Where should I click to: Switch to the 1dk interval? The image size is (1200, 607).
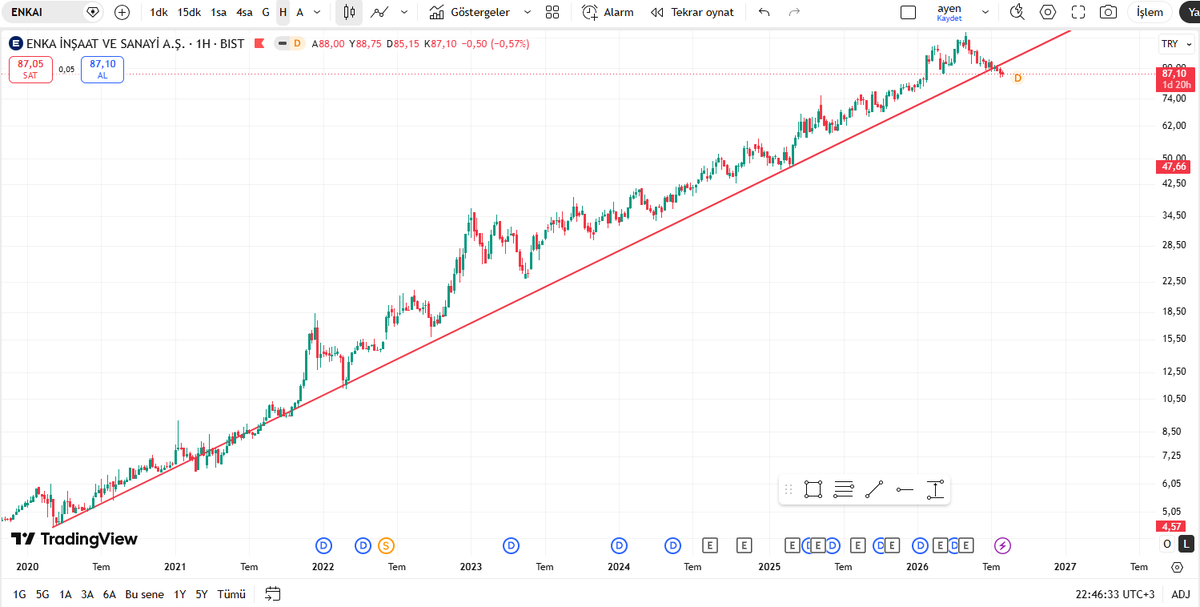click(x=158, y=12)
